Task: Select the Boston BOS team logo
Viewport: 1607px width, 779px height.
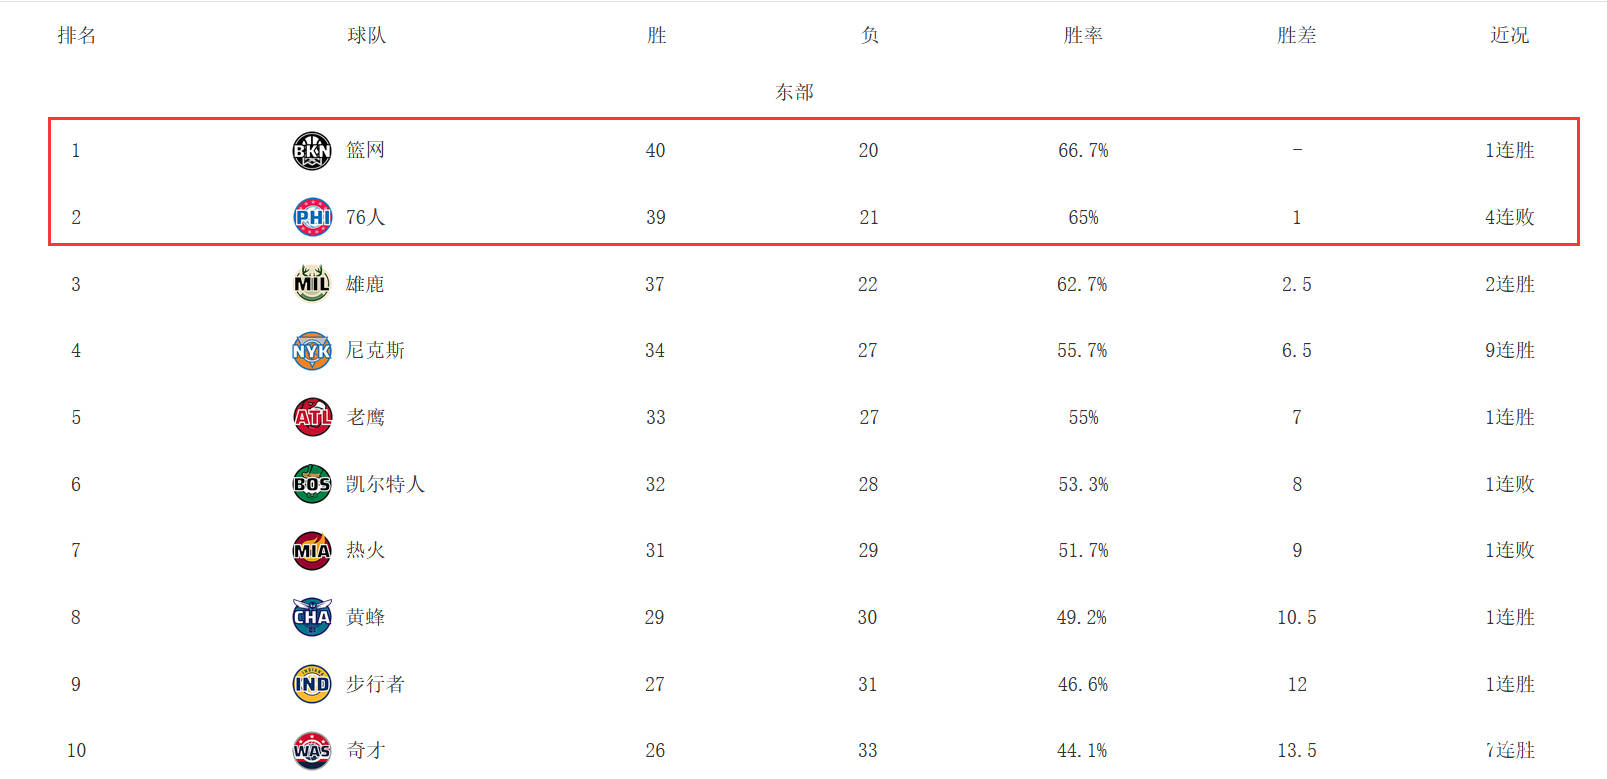Action: [312, 484]
